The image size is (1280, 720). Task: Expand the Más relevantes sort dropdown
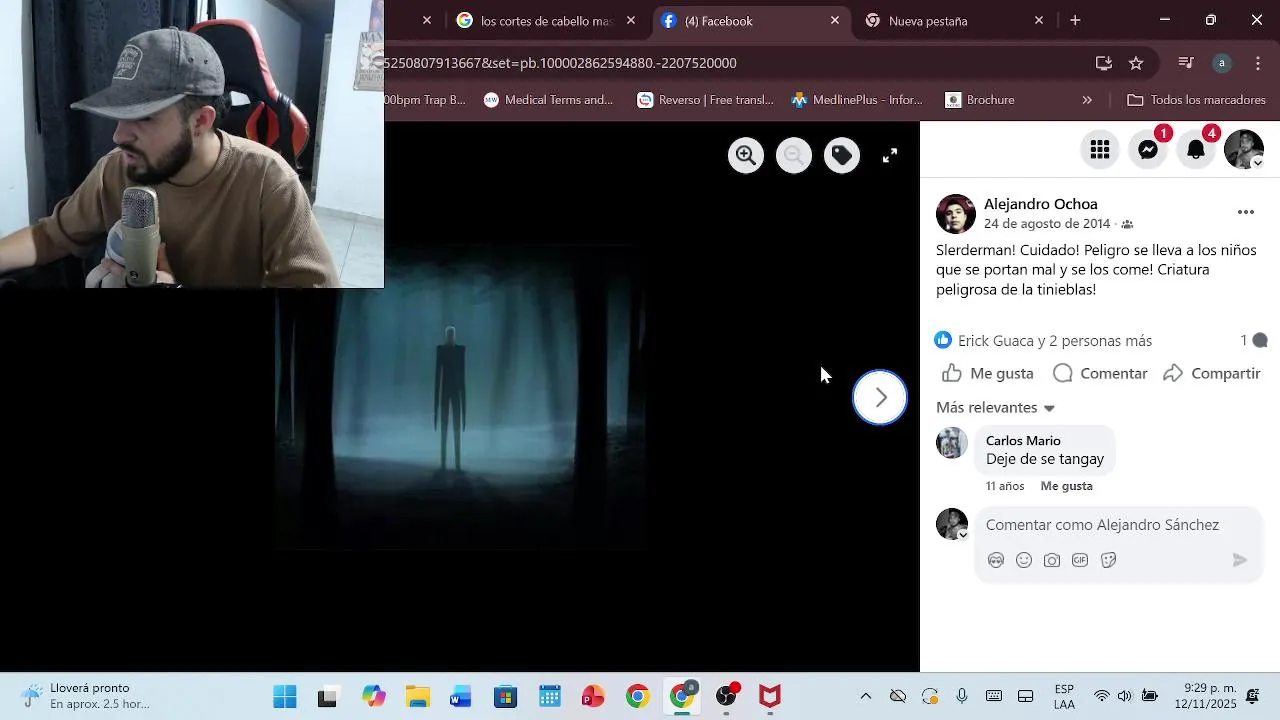pos(996,408)
